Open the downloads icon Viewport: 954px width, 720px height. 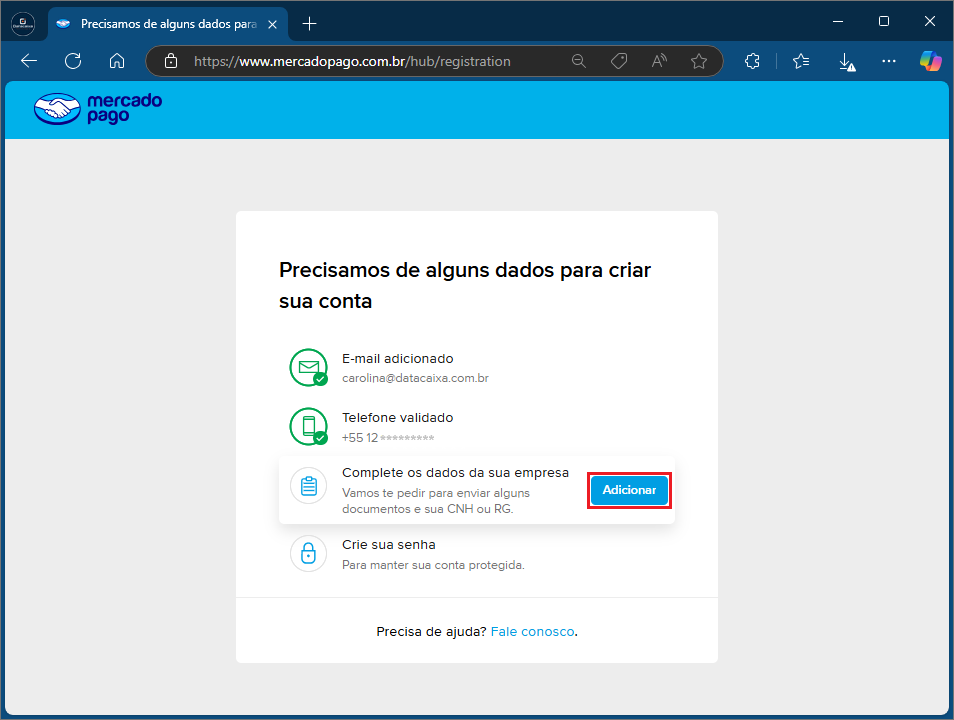click(x=846, y=61)
